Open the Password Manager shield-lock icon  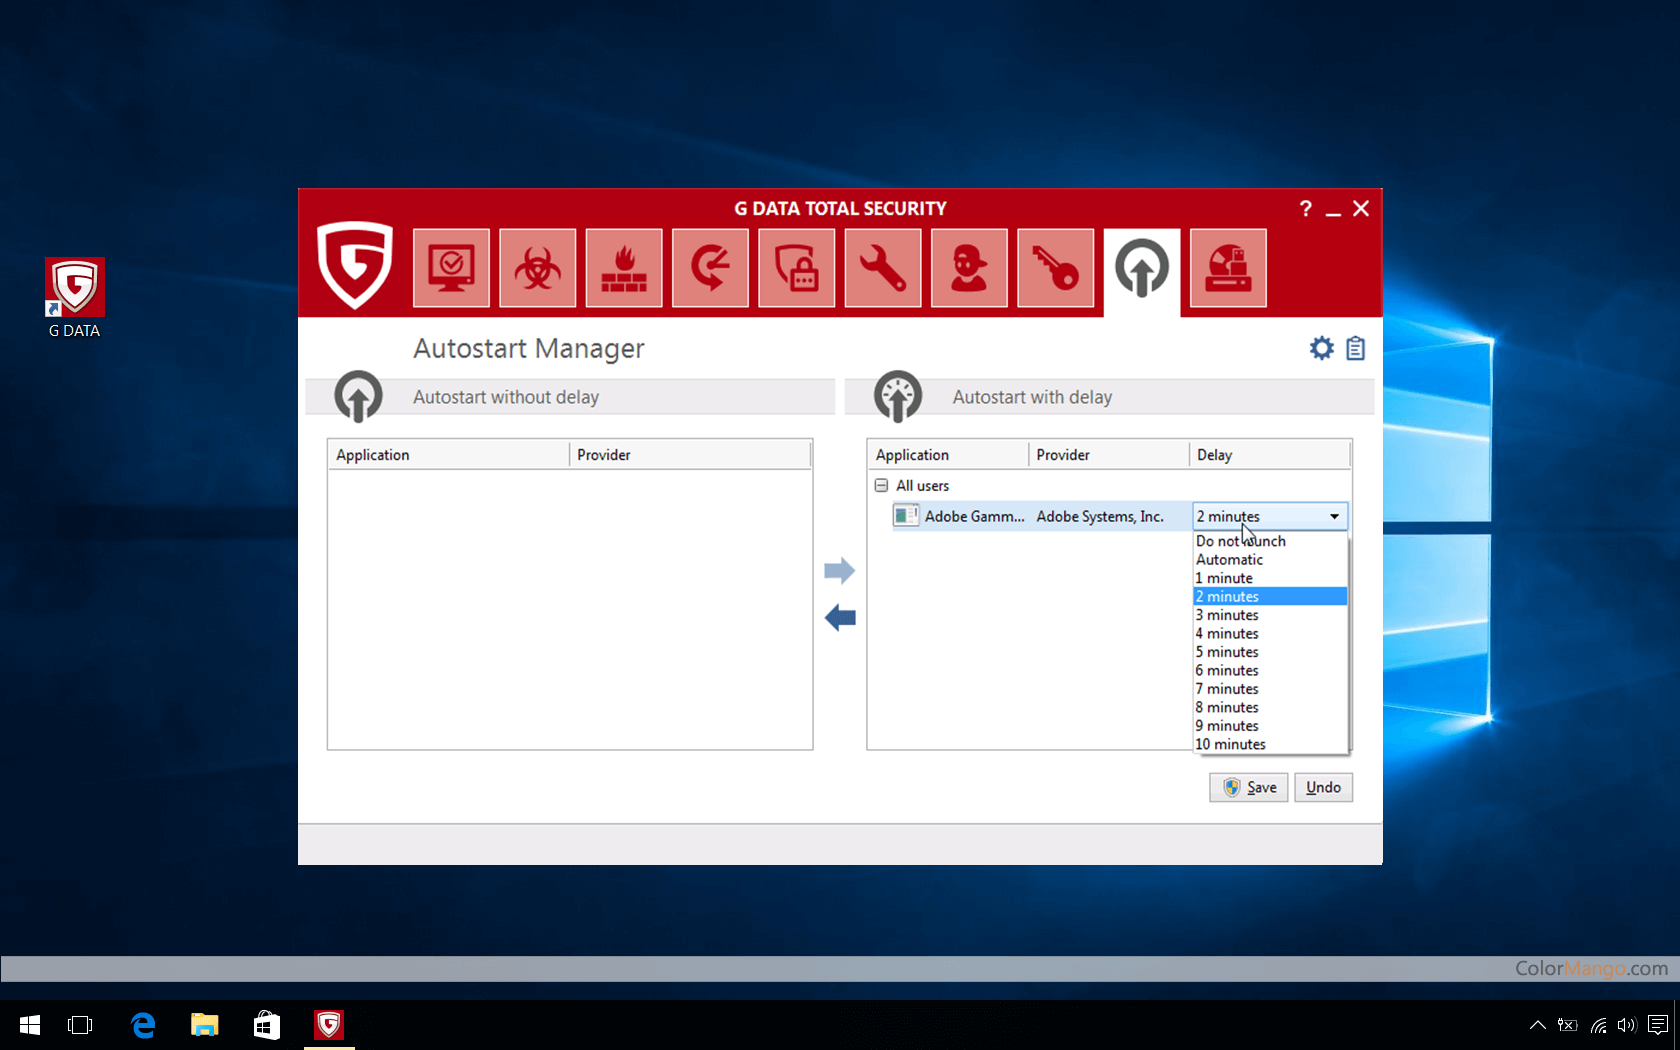(x=797, y=268)
